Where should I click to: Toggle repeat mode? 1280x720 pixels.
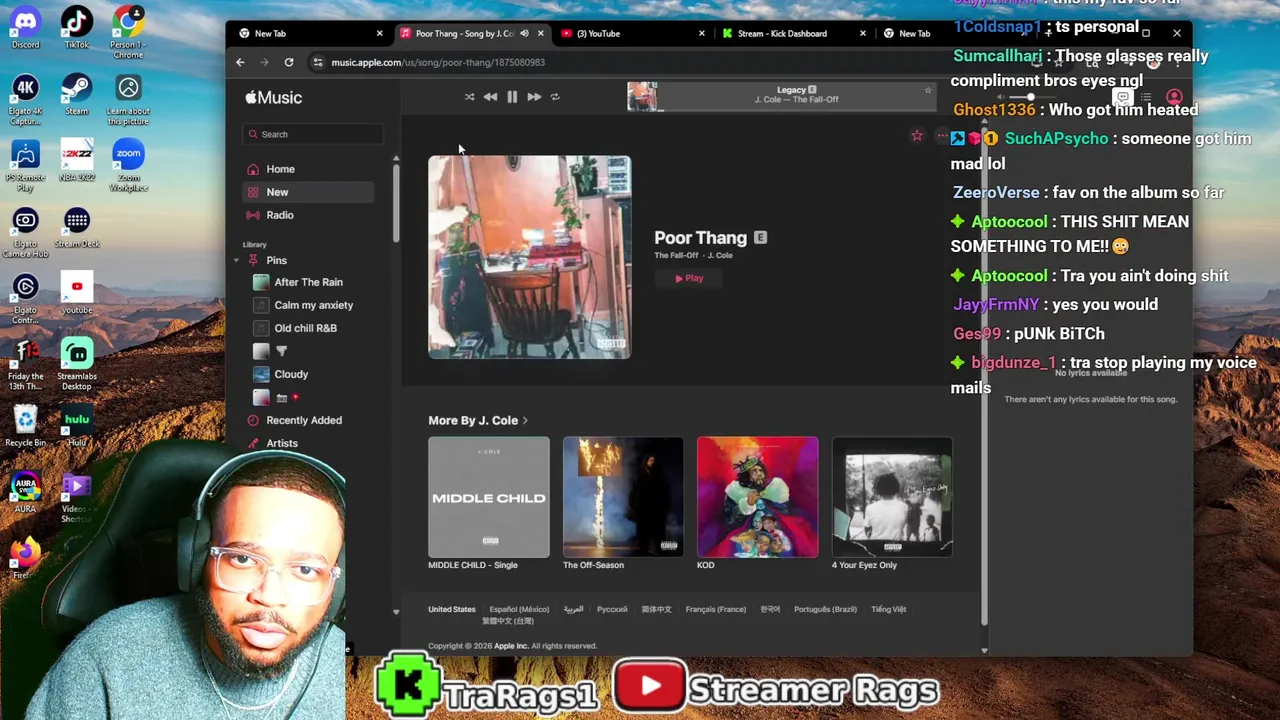pyautogui.click(x=555, y=97)
